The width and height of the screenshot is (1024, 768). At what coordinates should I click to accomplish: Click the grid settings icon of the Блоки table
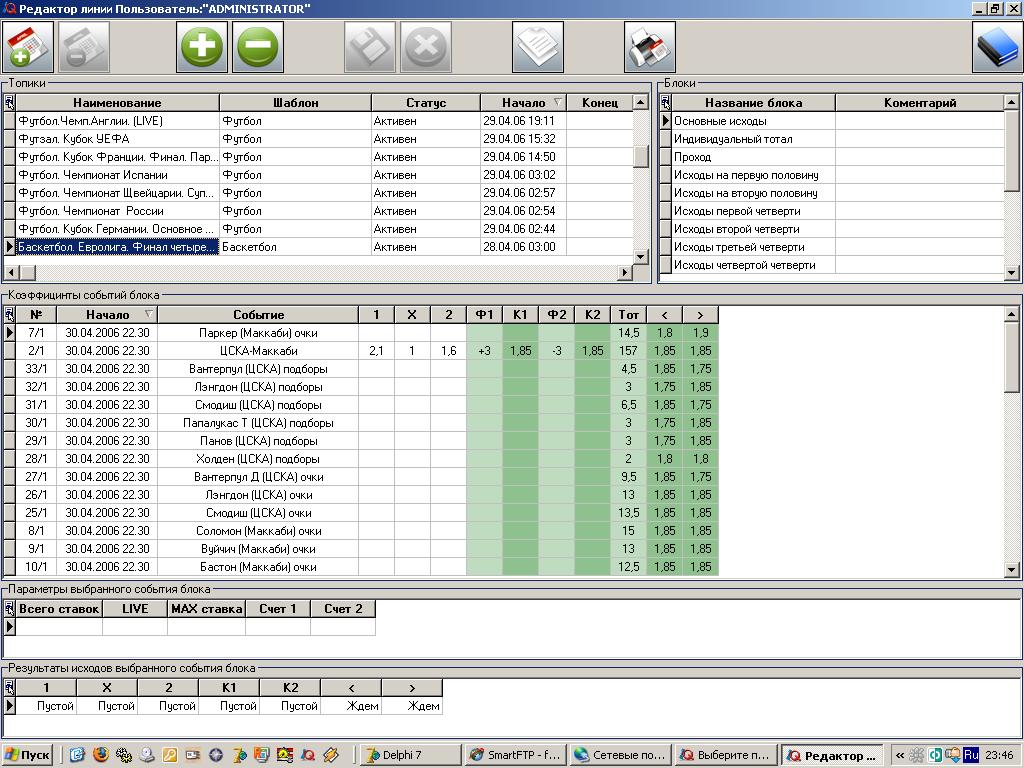[665, 103]
